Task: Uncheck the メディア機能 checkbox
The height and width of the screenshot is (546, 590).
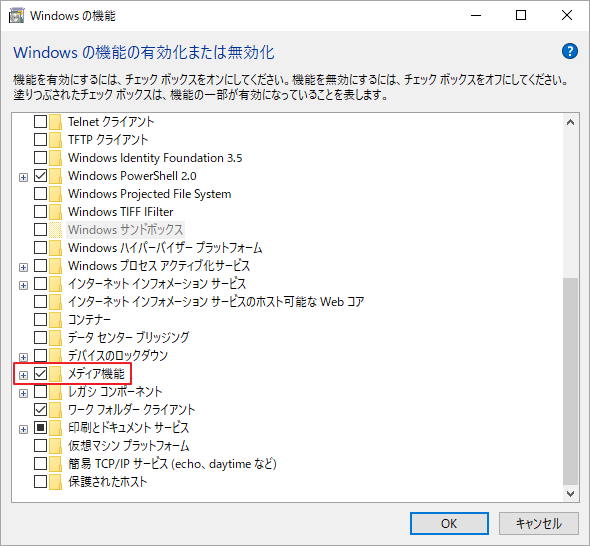Action: [40, 374]
